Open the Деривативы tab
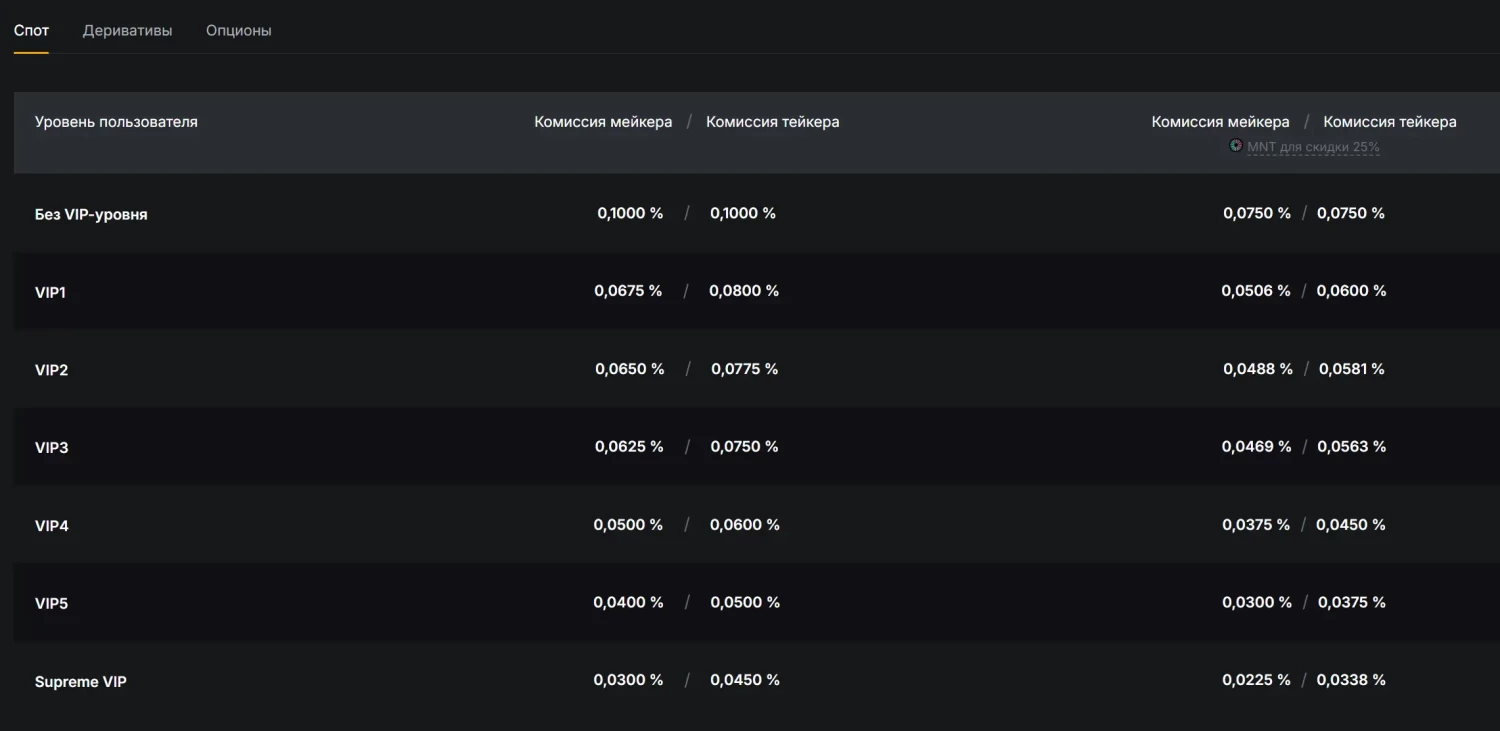1500x731 pixels. (127, 30)
